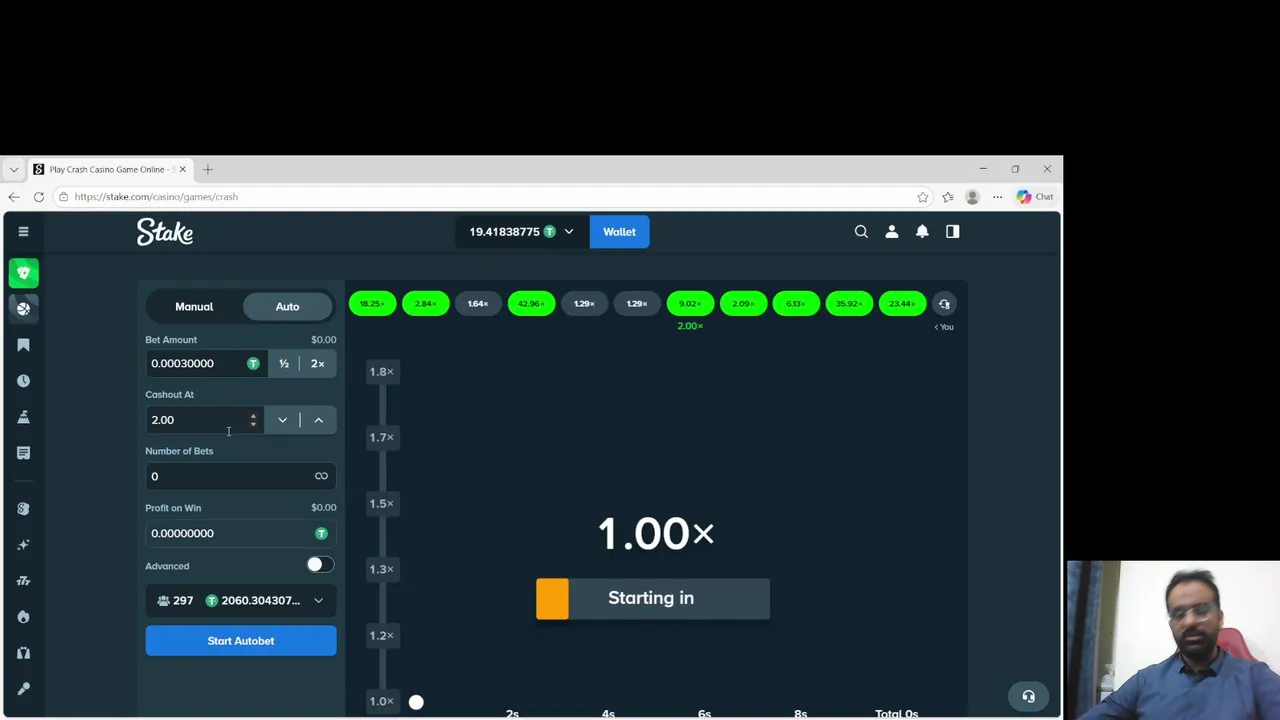Click the Starting in countdown bar
Viewport: 1280px width, 720px height.
click(x=653, y=598)
